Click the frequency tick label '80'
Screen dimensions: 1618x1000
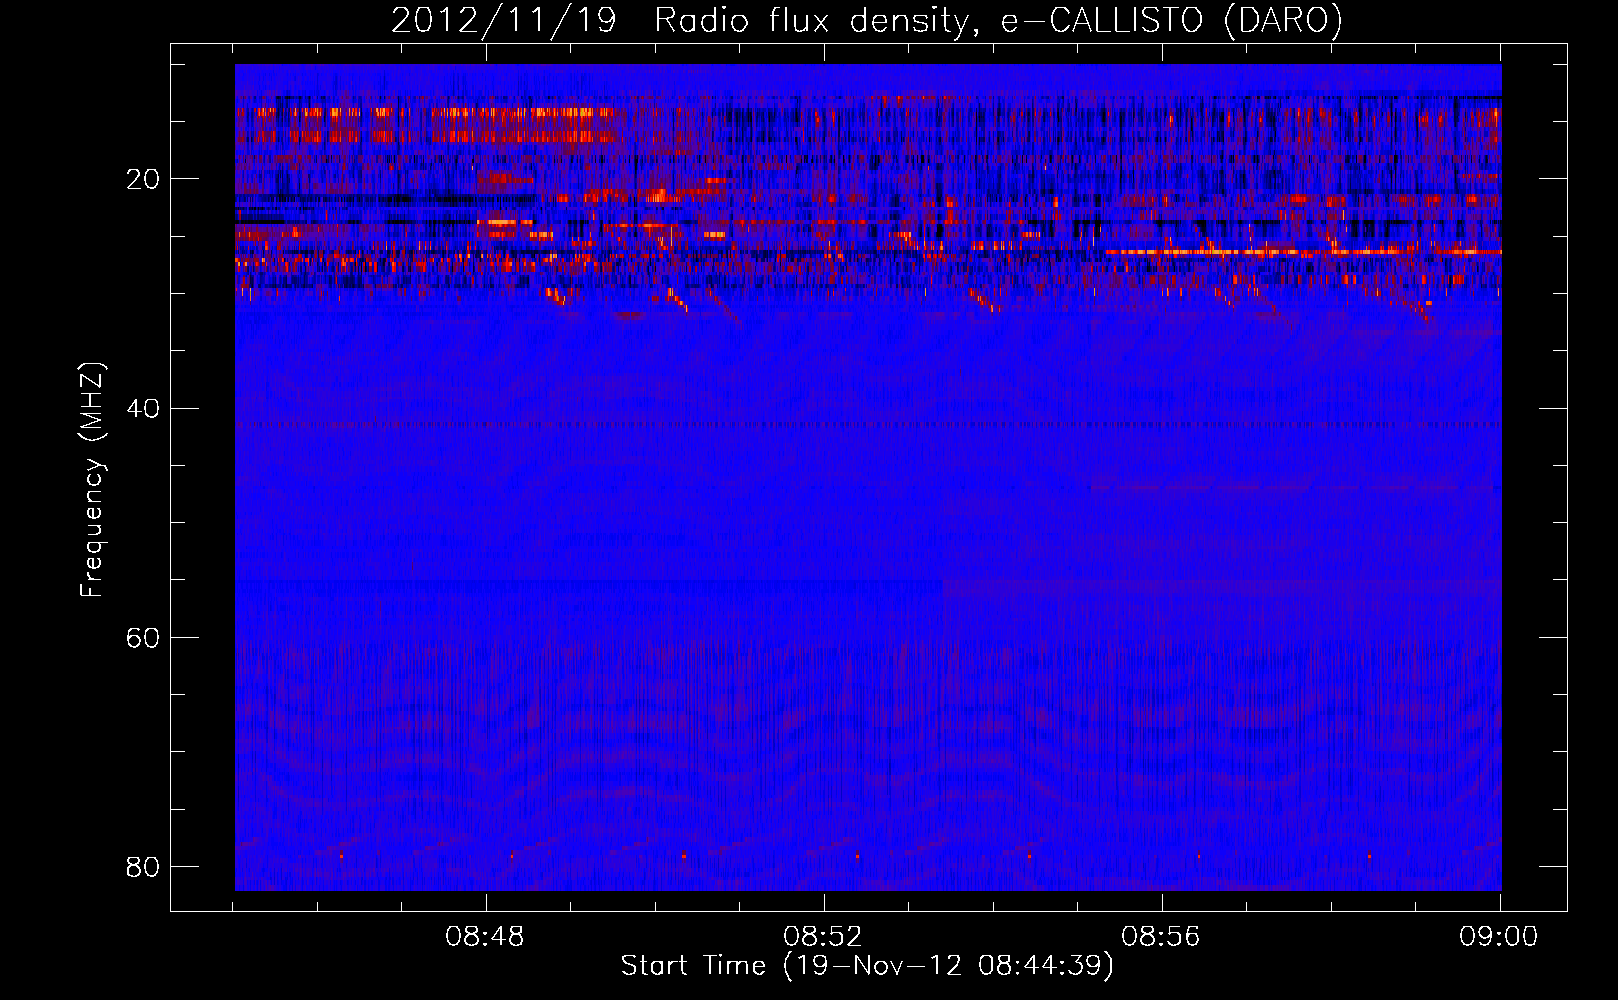tap(143, 866)
